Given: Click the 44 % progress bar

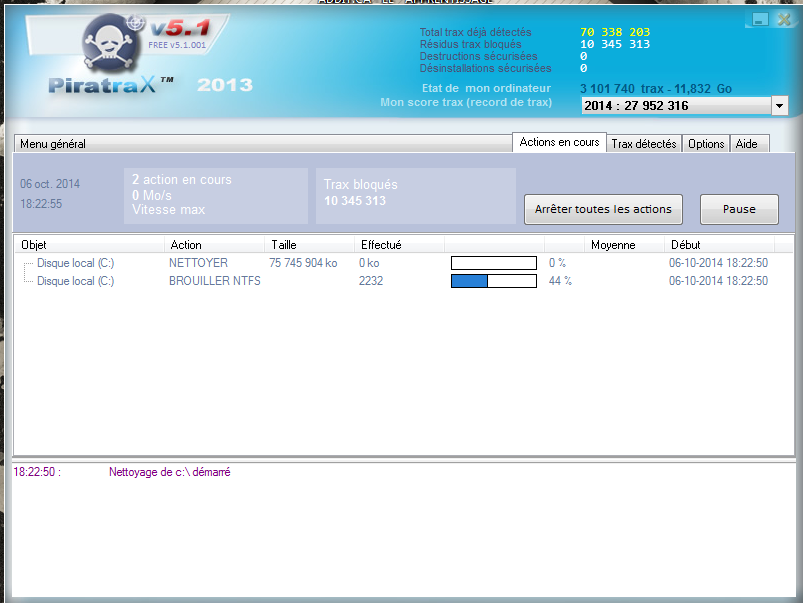Looking at the screenshot, I should pyautogui.click(x=494, y=281).
